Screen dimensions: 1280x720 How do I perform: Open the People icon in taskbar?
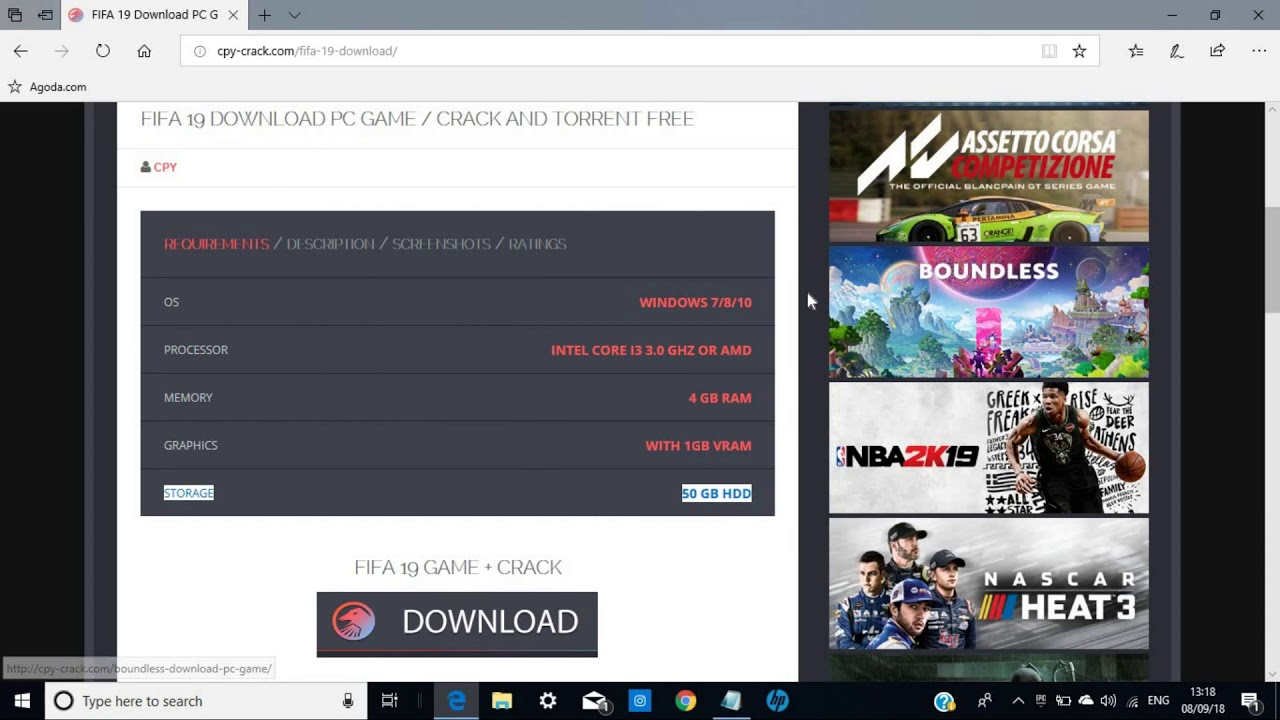click(985, 701)
